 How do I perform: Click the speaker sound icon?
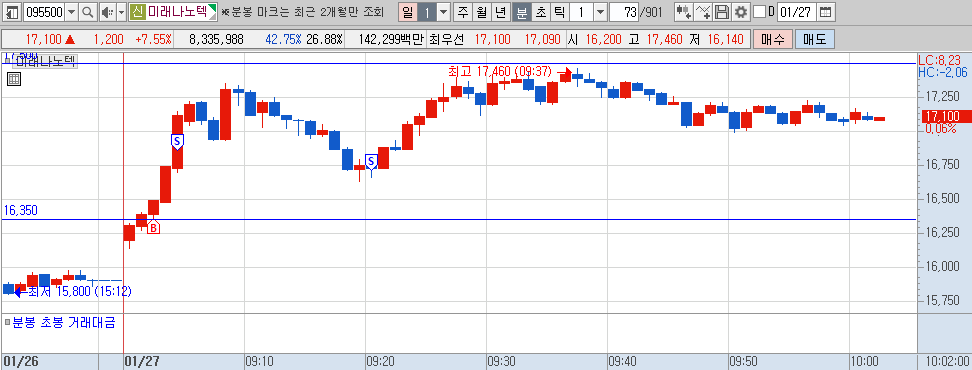click(x=107, y=12)
